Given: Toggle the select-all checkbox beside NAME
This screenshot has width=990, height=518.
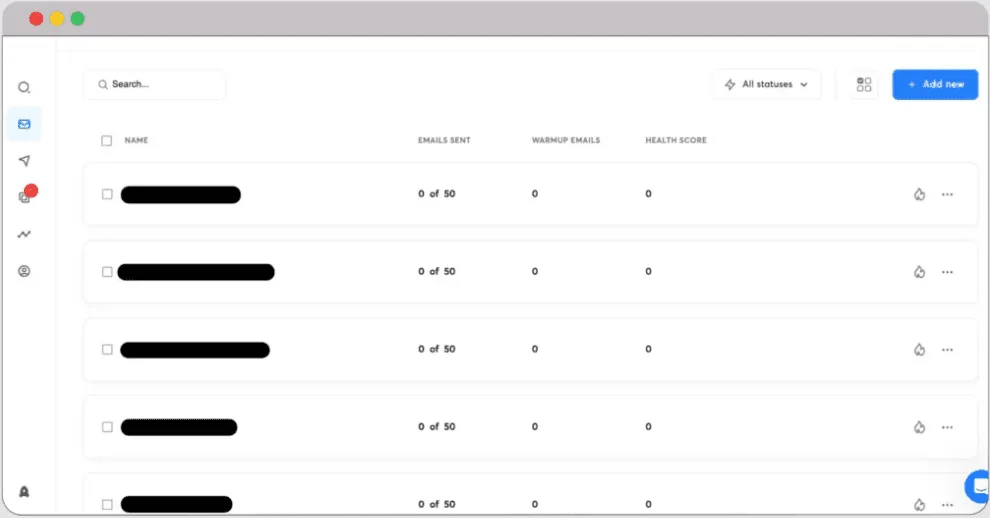Looking at the screenshot, I should pyautogui.click(x=107, y=141).
